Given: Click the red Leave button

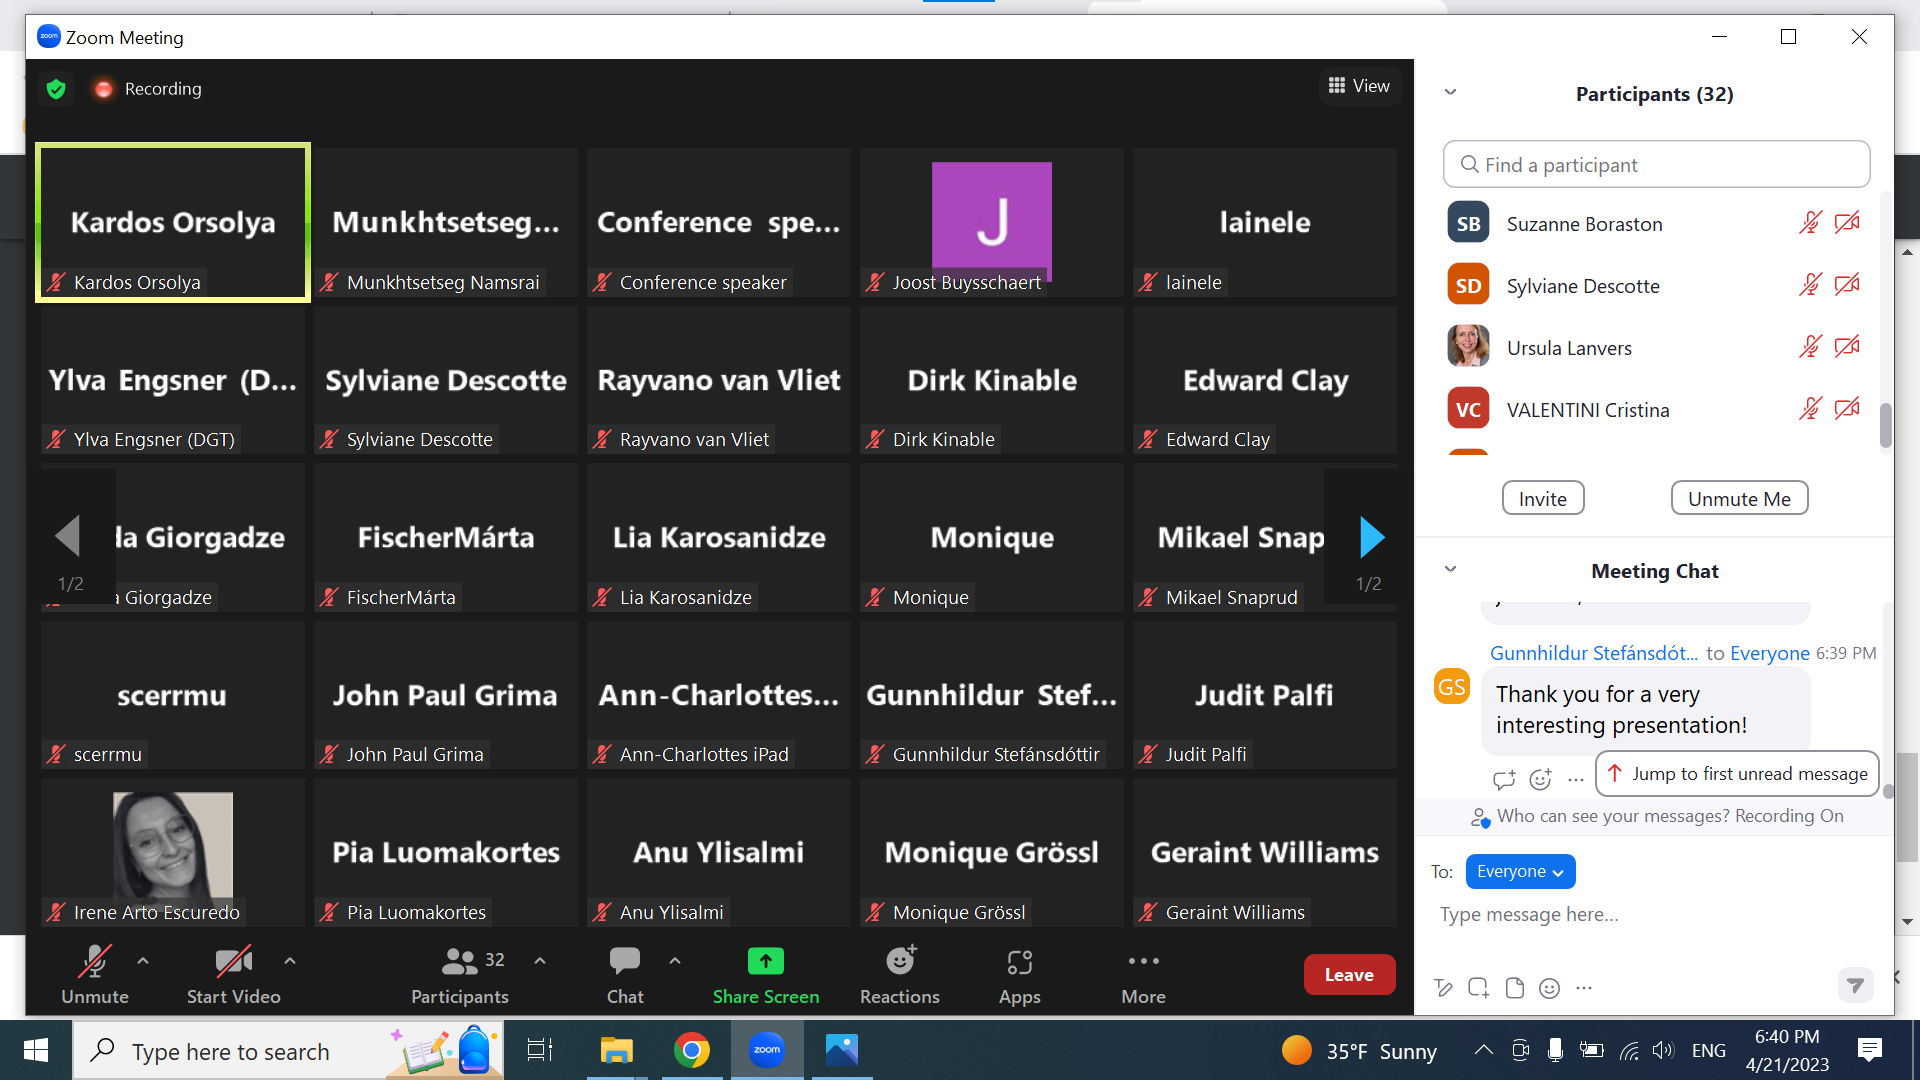Looking at the screenshot, I should tap(1349, 975).
